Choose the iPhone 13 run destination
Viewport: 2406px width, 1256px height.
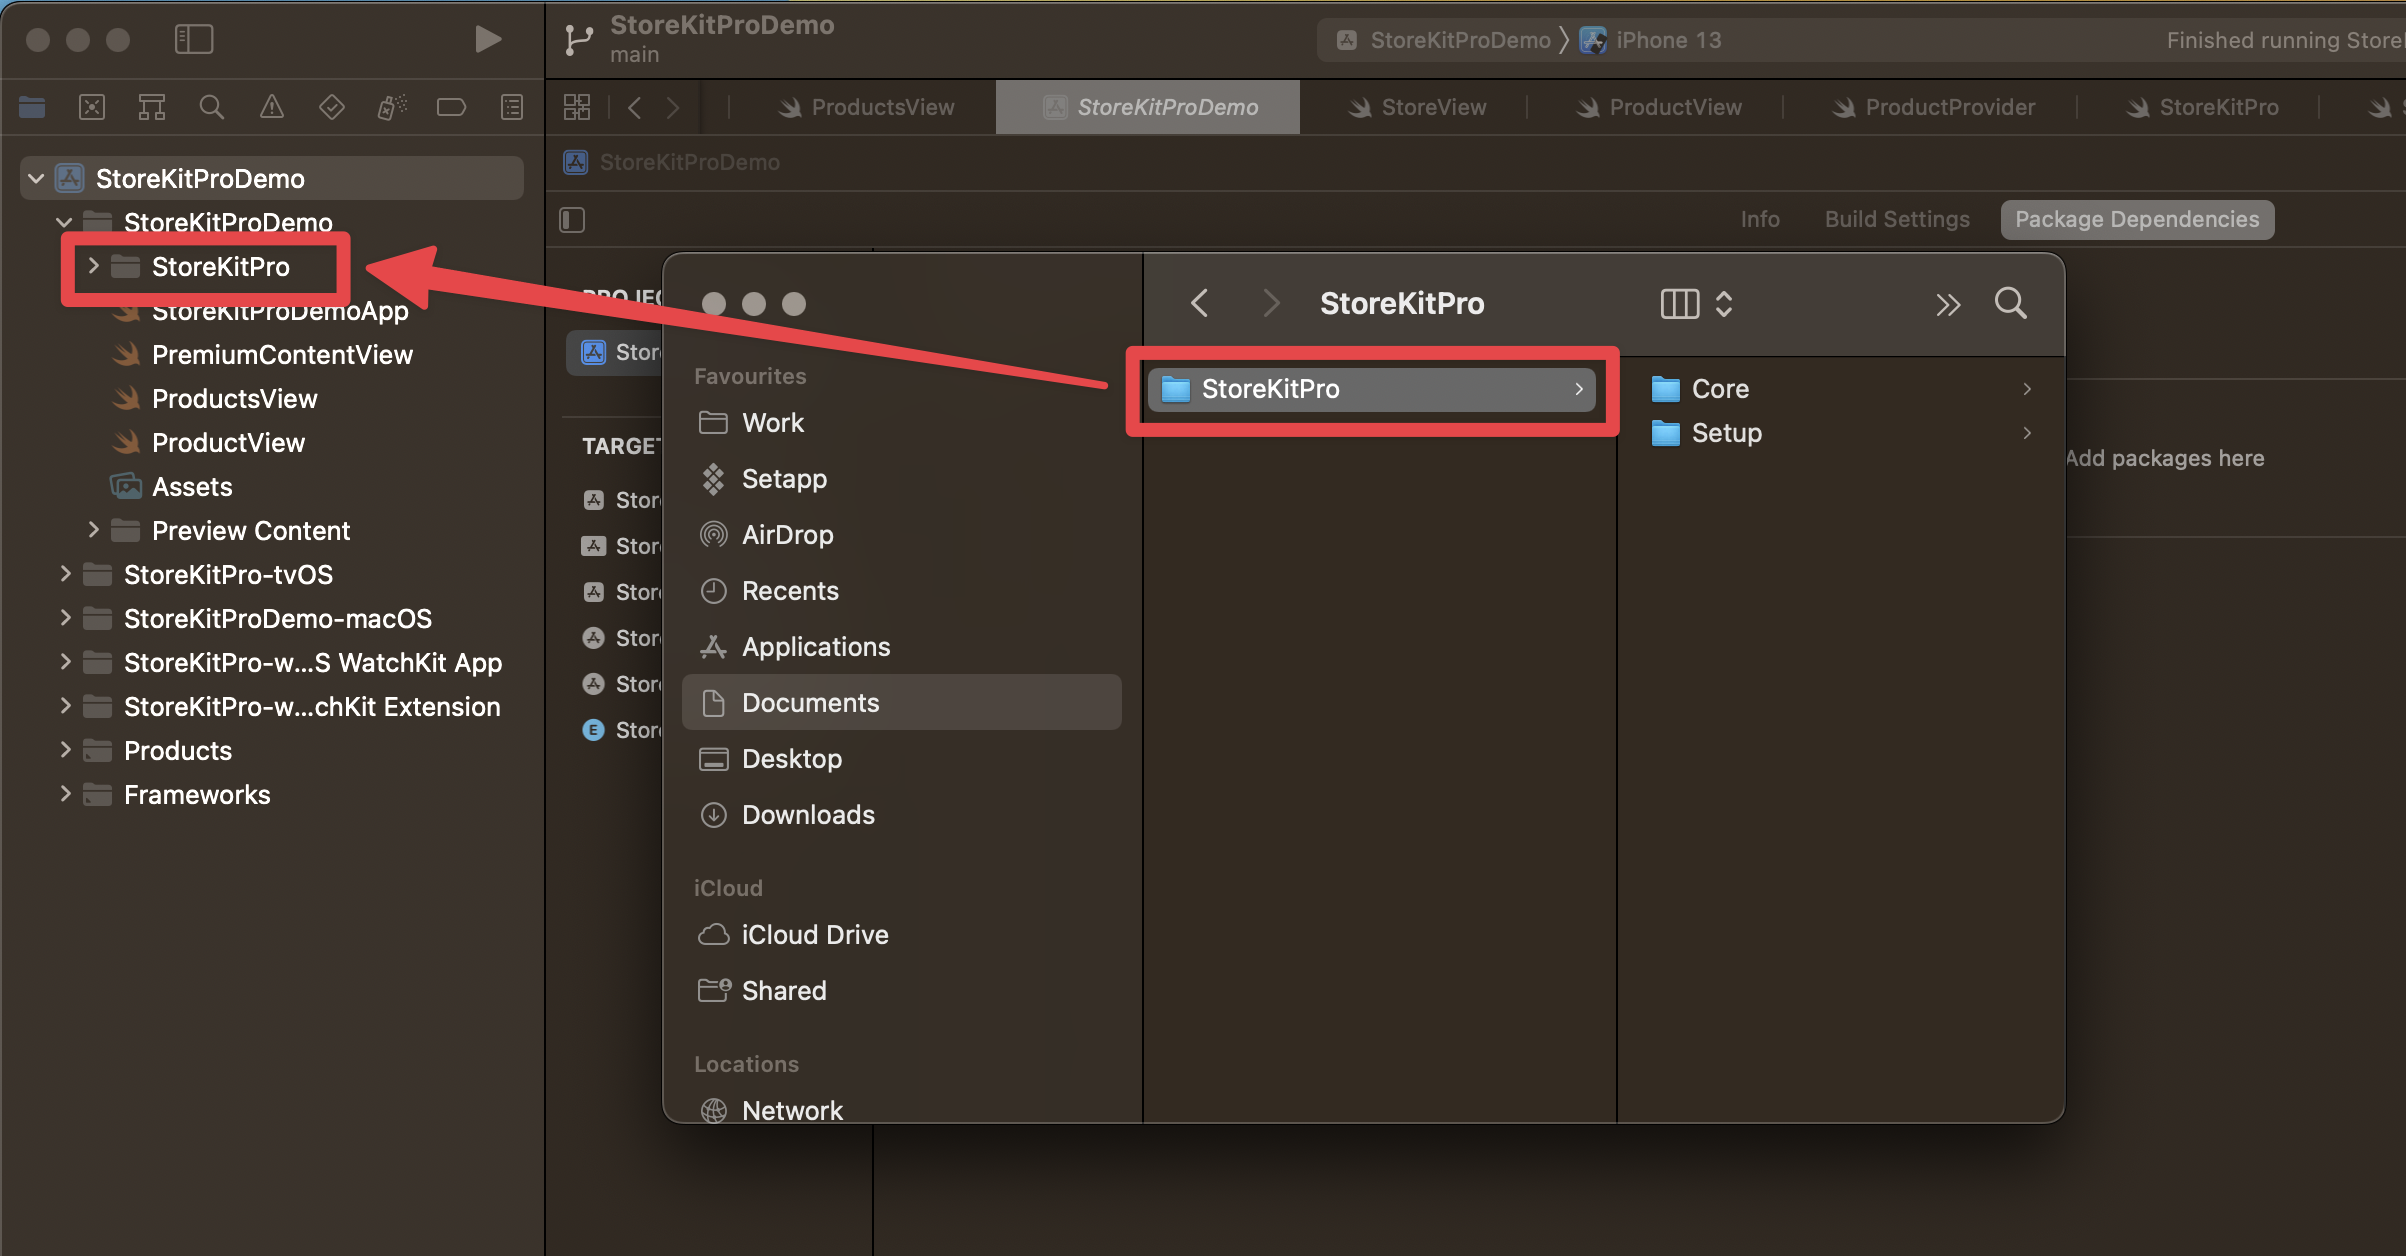[x=1651, y=40]
